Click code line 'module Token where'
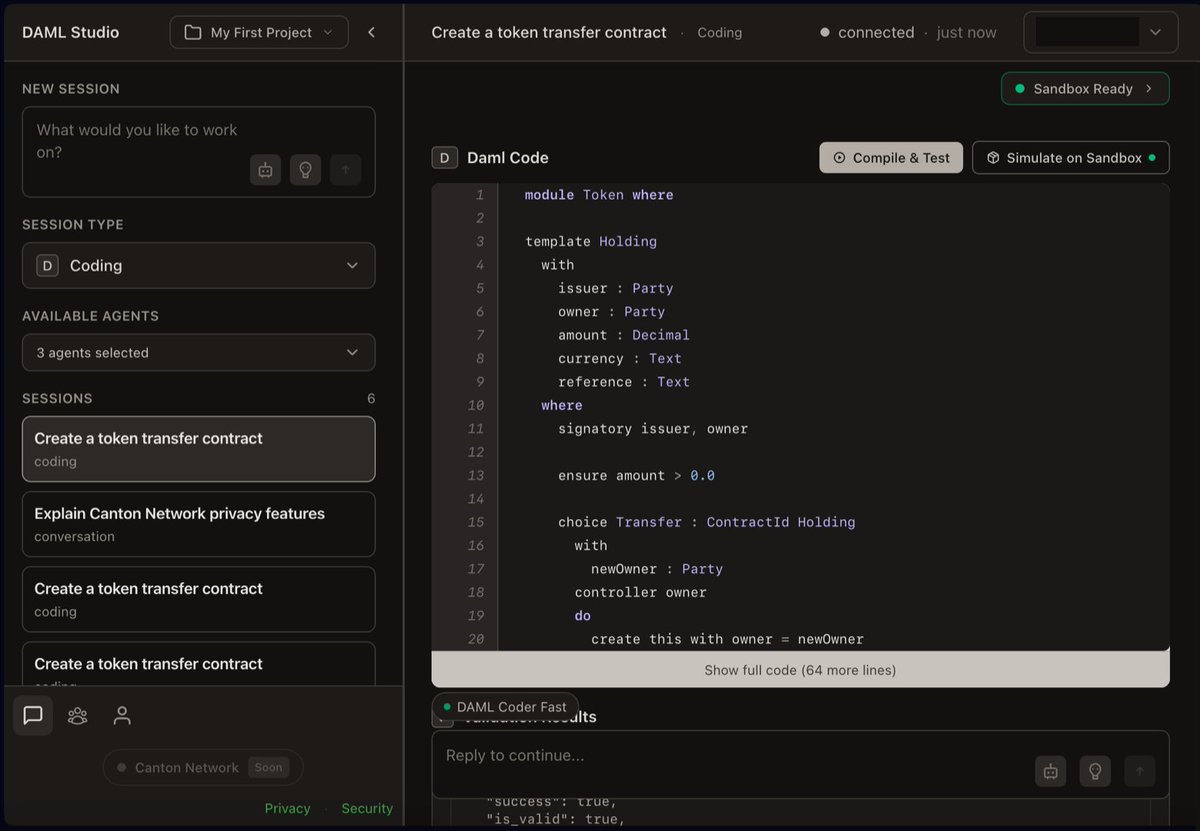Screen dimensions: 1200x831 [x=599, y=195]
